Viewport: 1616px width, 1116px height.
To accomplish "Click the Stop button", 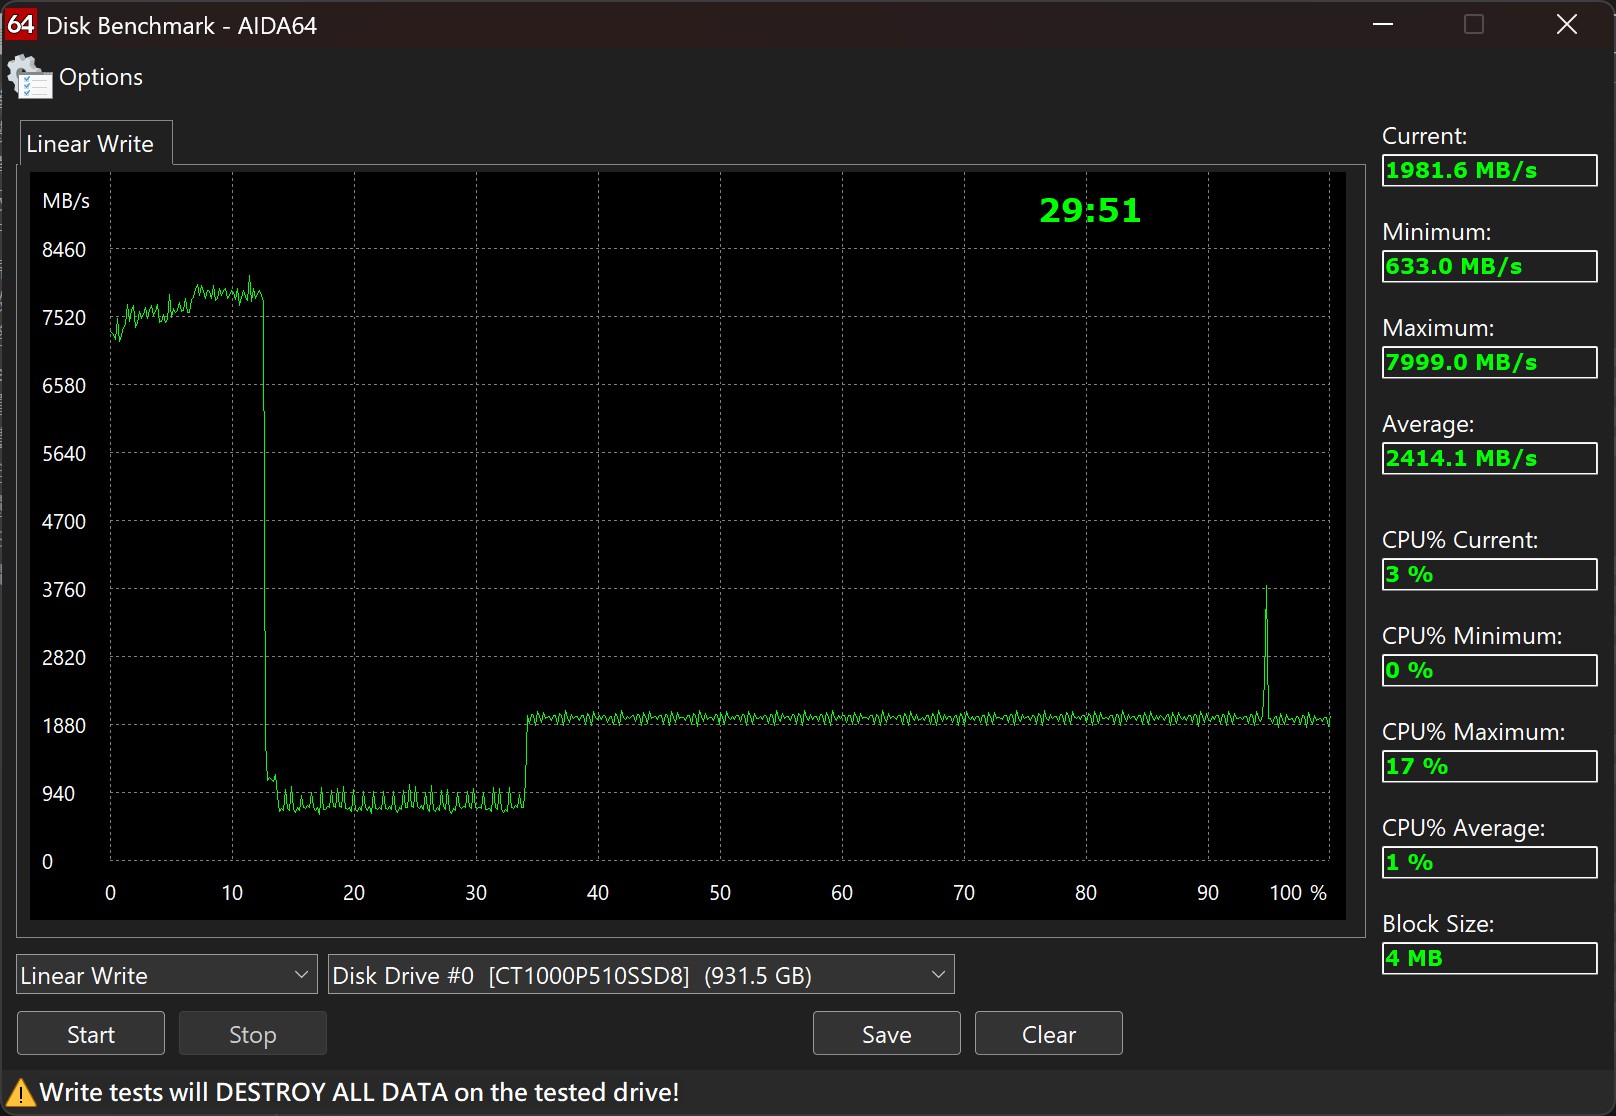I will click(253, 1033).
